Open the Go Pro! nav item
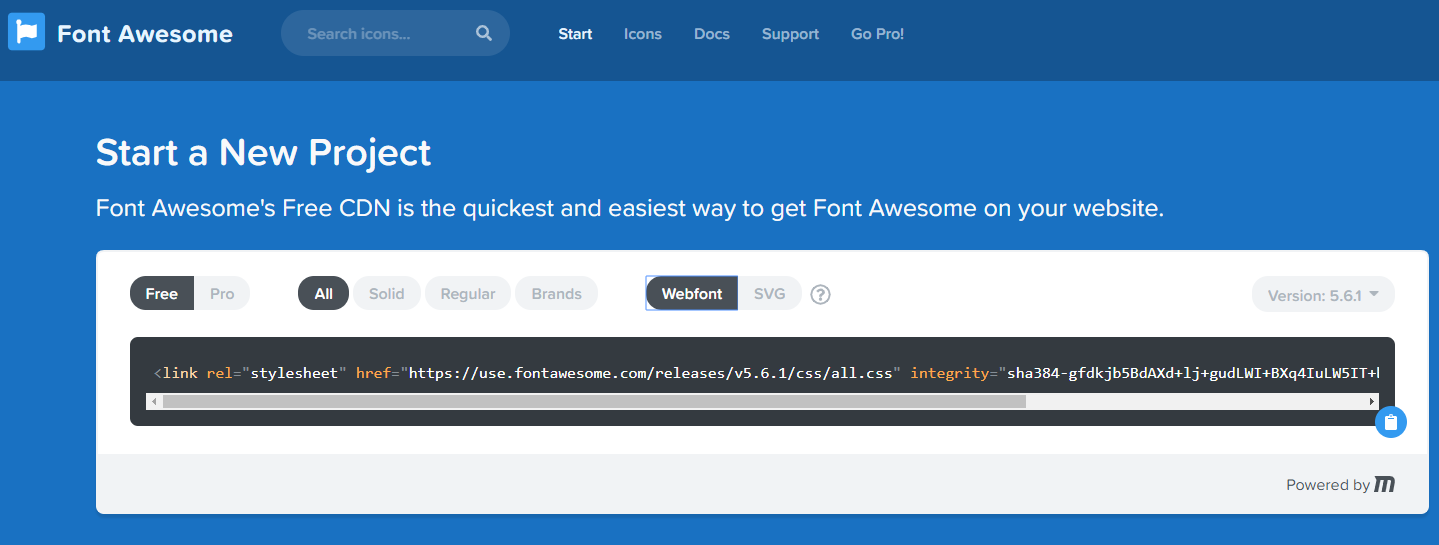 click(x=877, y=34)
